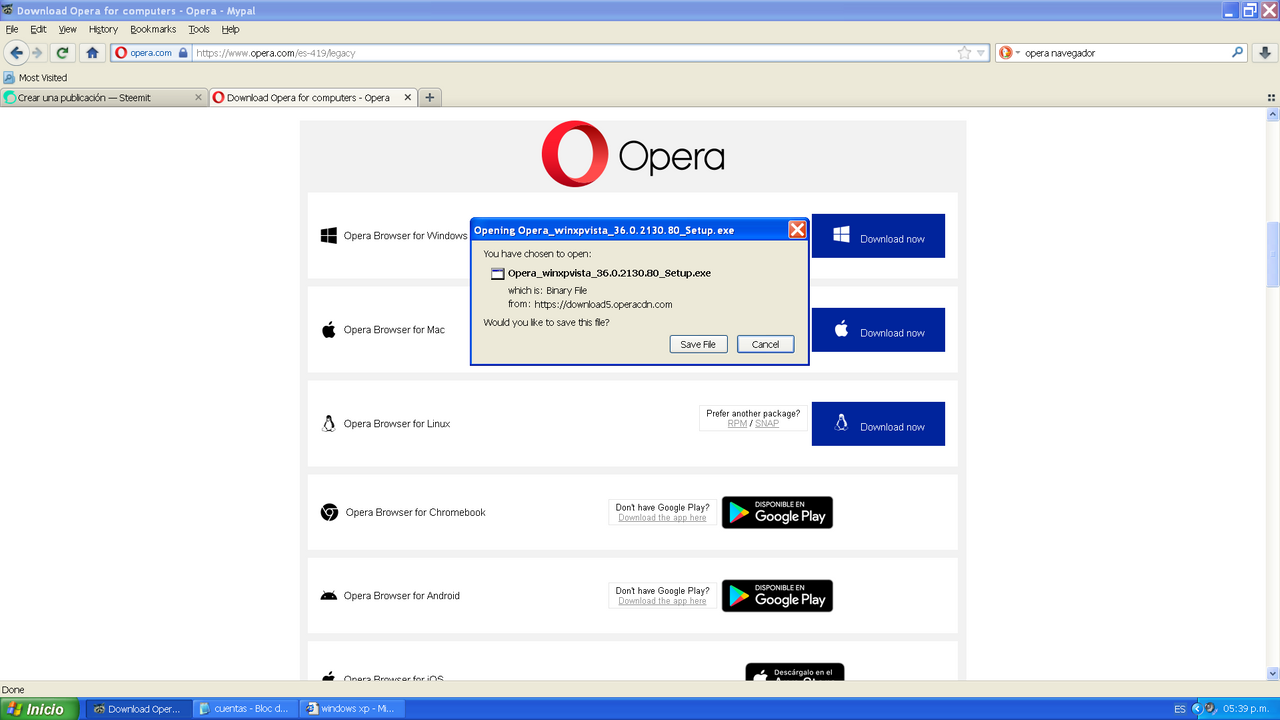This screenshot has height=720, width=1280.
Task: Open the View menu
Action: tap(67, 29)
